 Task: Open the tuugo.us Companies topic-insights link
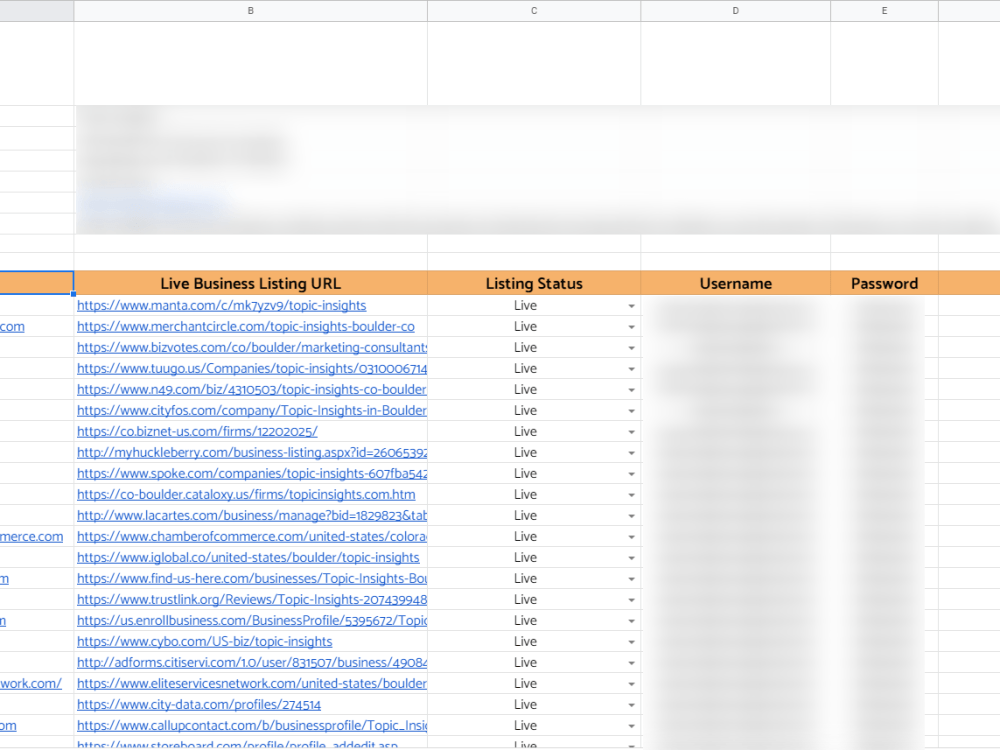pos(252,369)
